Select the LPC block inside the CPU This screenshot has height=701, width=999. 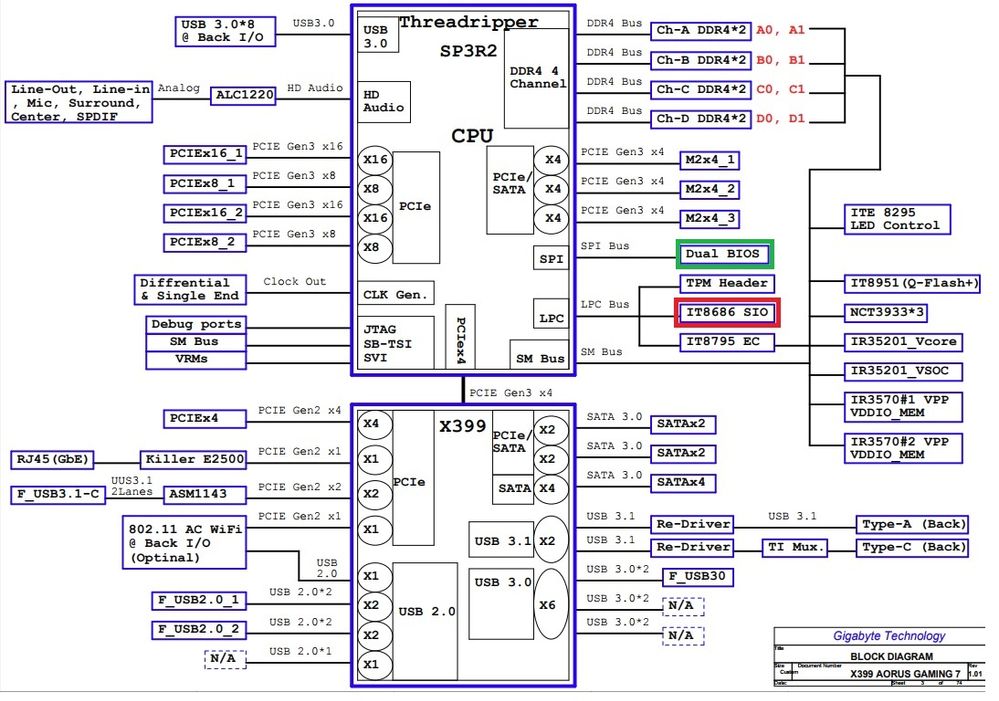point(551,314)
